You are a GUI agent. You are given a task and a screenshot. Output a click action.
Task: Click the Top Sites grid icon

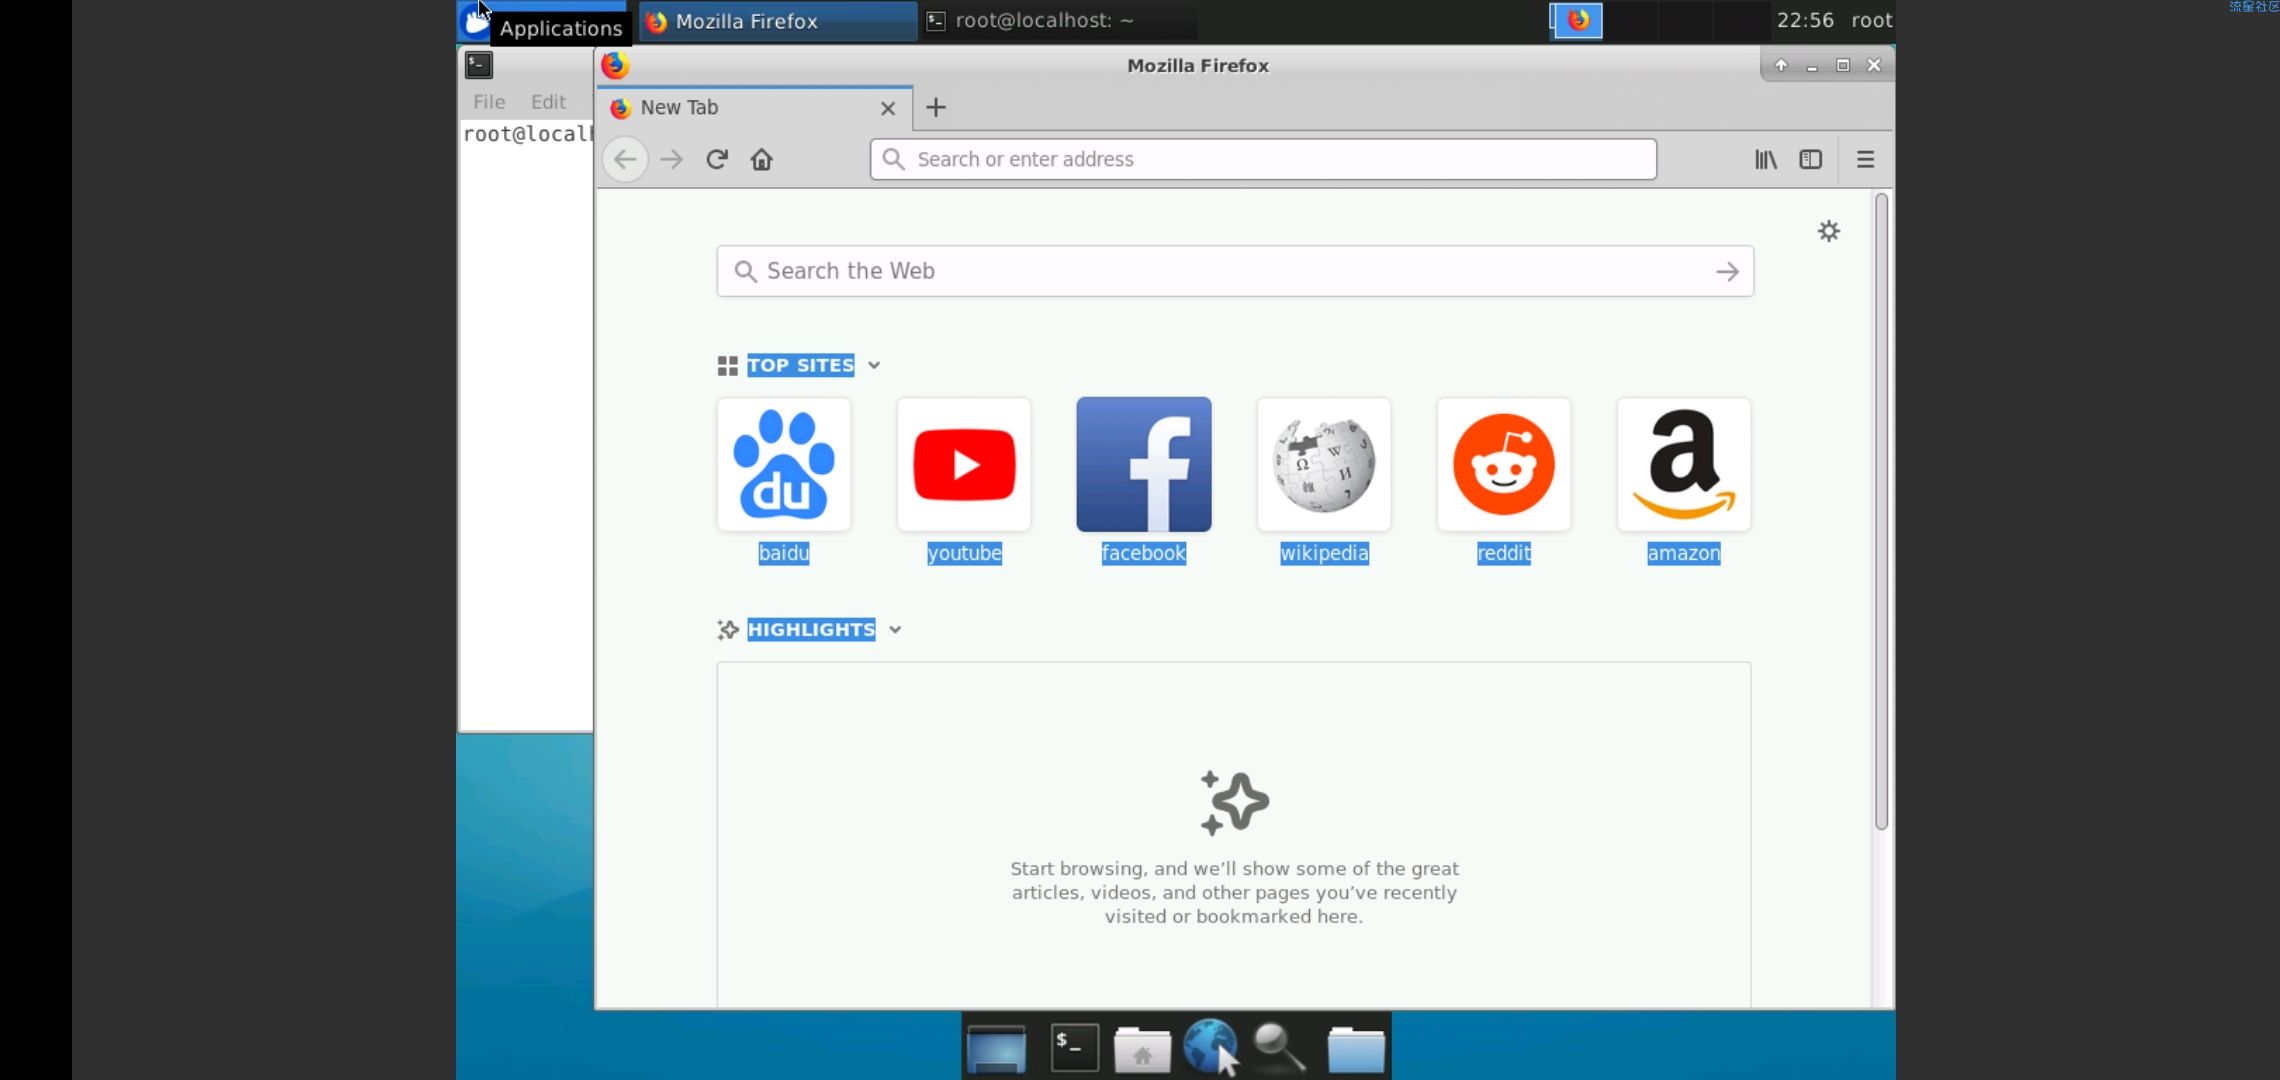click(x=727, y=366)
